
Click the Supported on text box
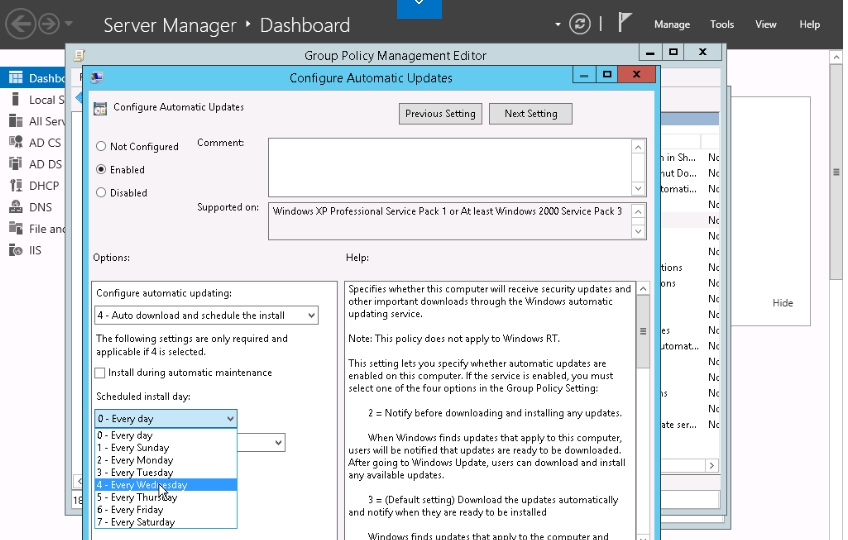449,221
